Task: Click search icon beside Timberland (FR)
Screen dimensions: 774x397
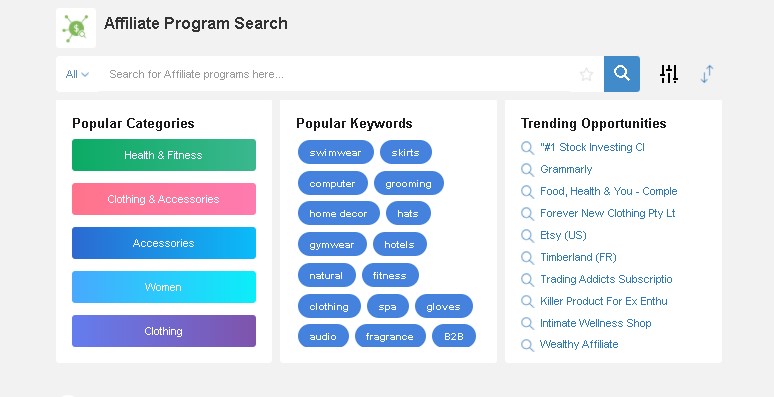Action: (x=527, y=257)
